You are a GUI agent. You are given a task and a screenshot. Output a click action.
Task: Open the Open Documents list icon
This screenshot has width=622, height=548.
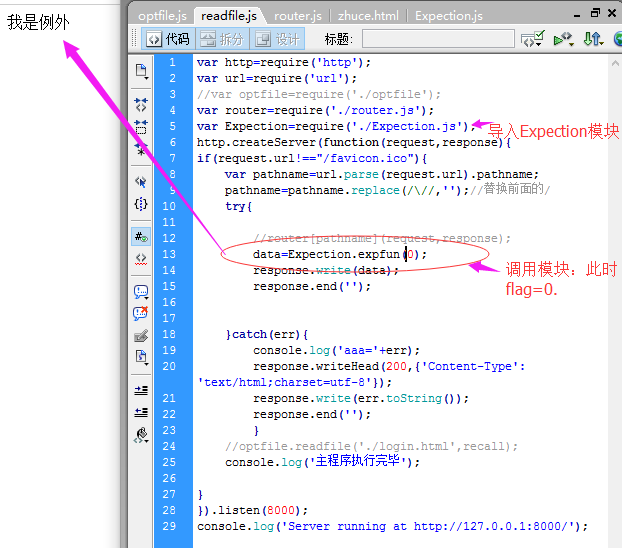[x=141, y=71]
